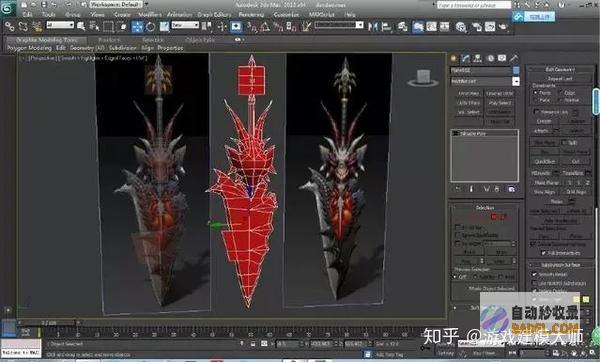The width and height of the screenshot is (600, 362).
Task: Switch to the Modify command panel tab
Action: [x=466, y=58]
